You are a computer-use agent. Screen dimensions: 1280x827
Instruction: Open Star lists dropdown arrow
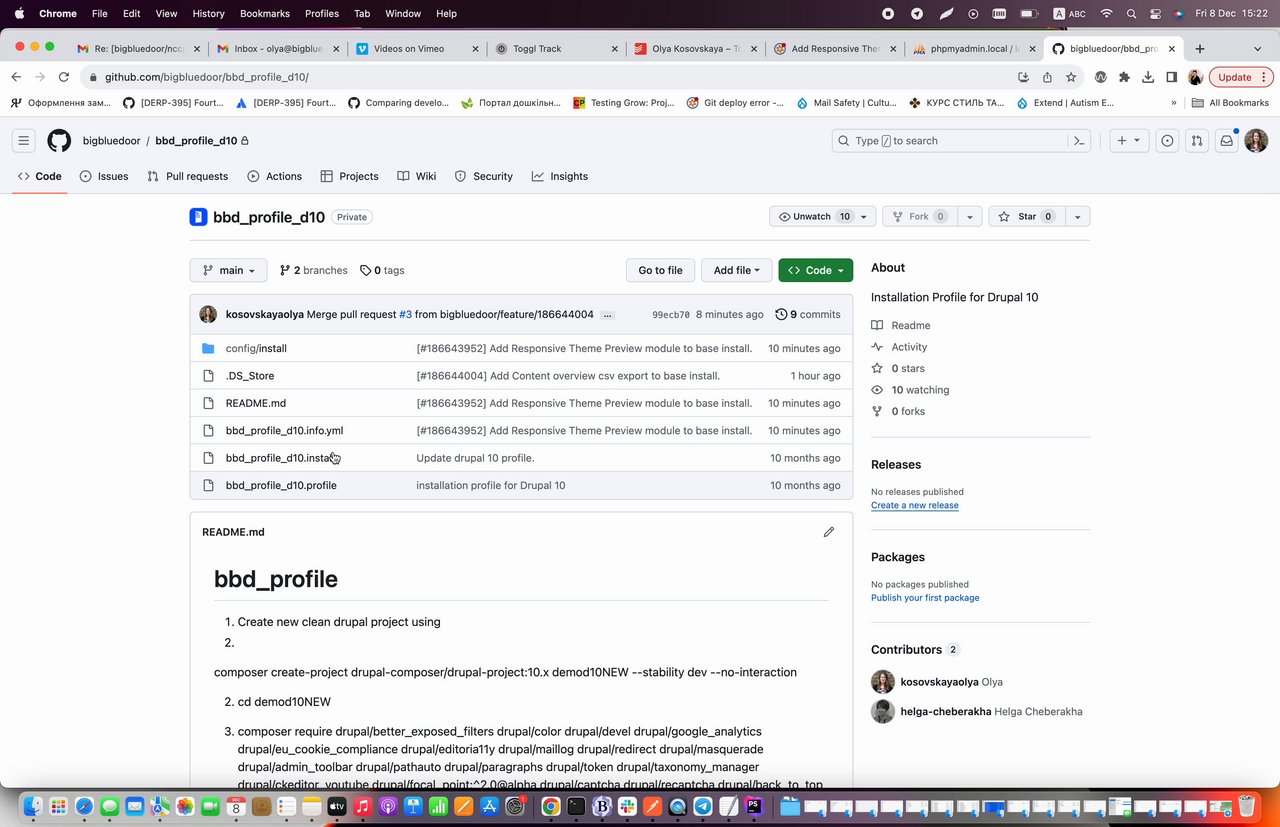click(1077, 216)
